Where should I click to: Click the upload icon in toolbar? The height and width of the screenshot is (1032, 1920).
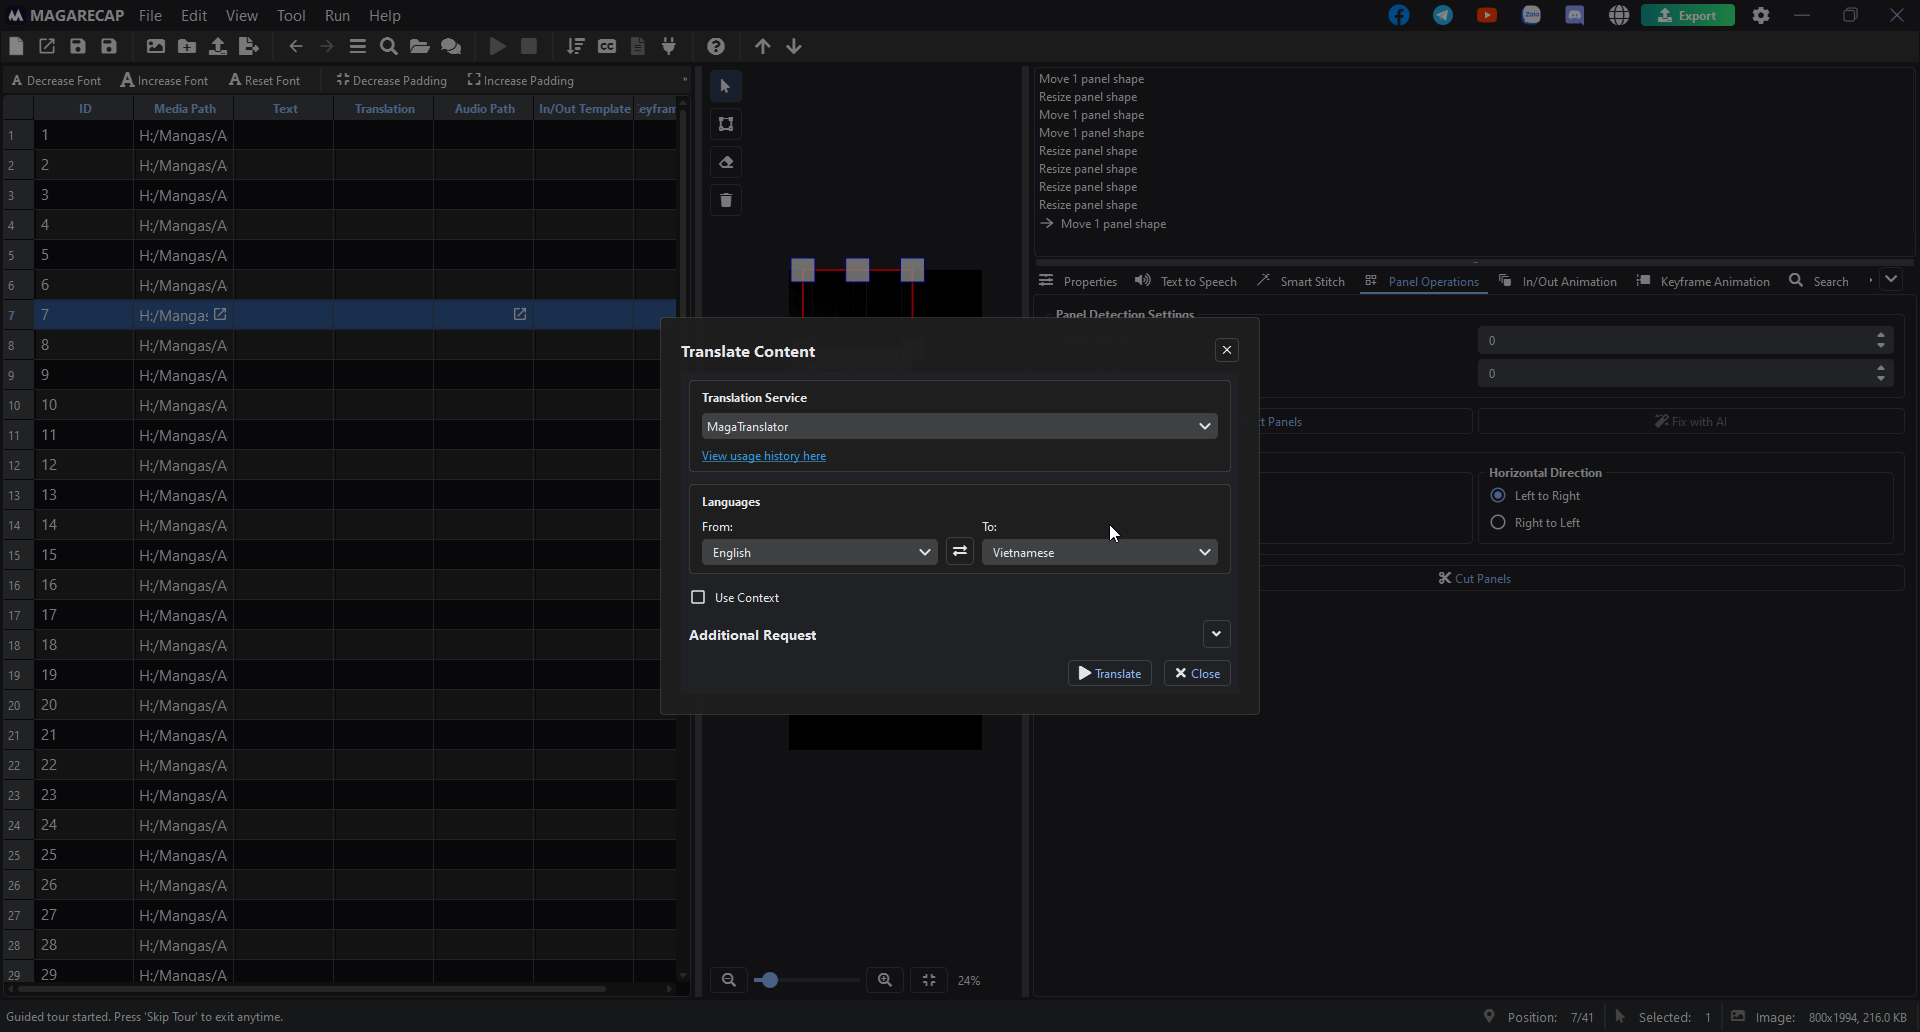coord(218,46)
